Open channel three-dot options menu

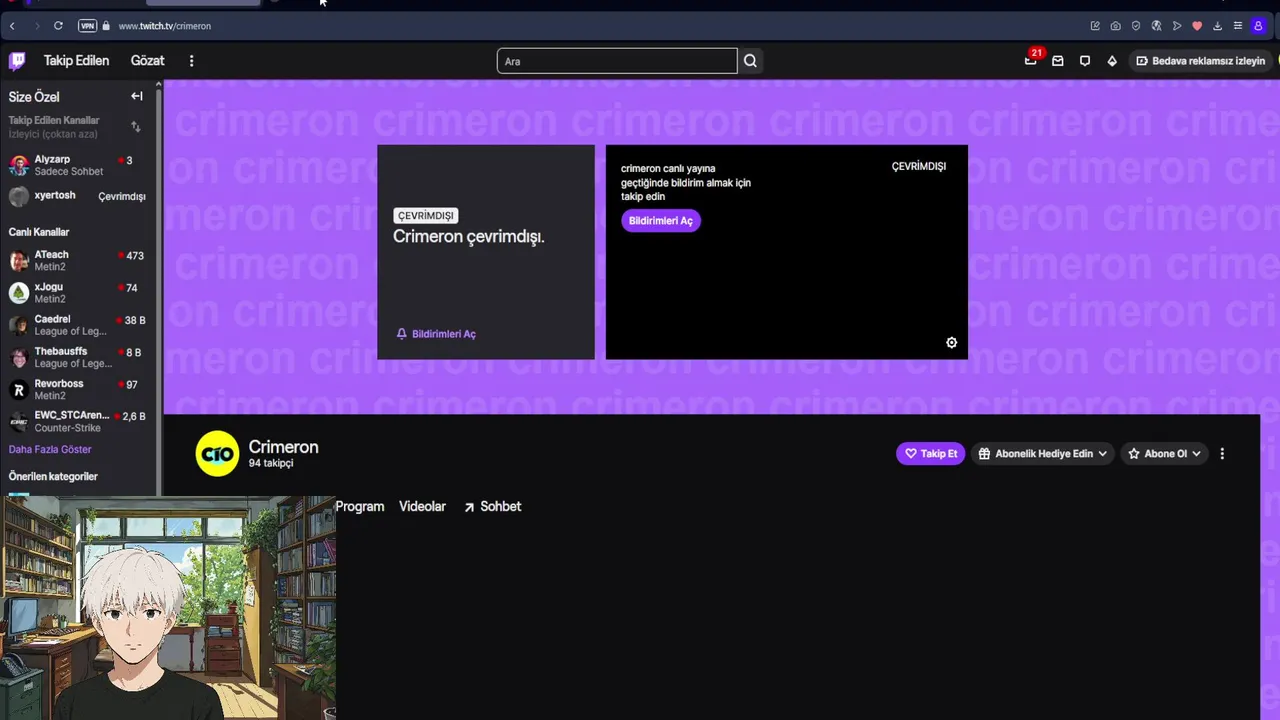[x=1222, y=454]
